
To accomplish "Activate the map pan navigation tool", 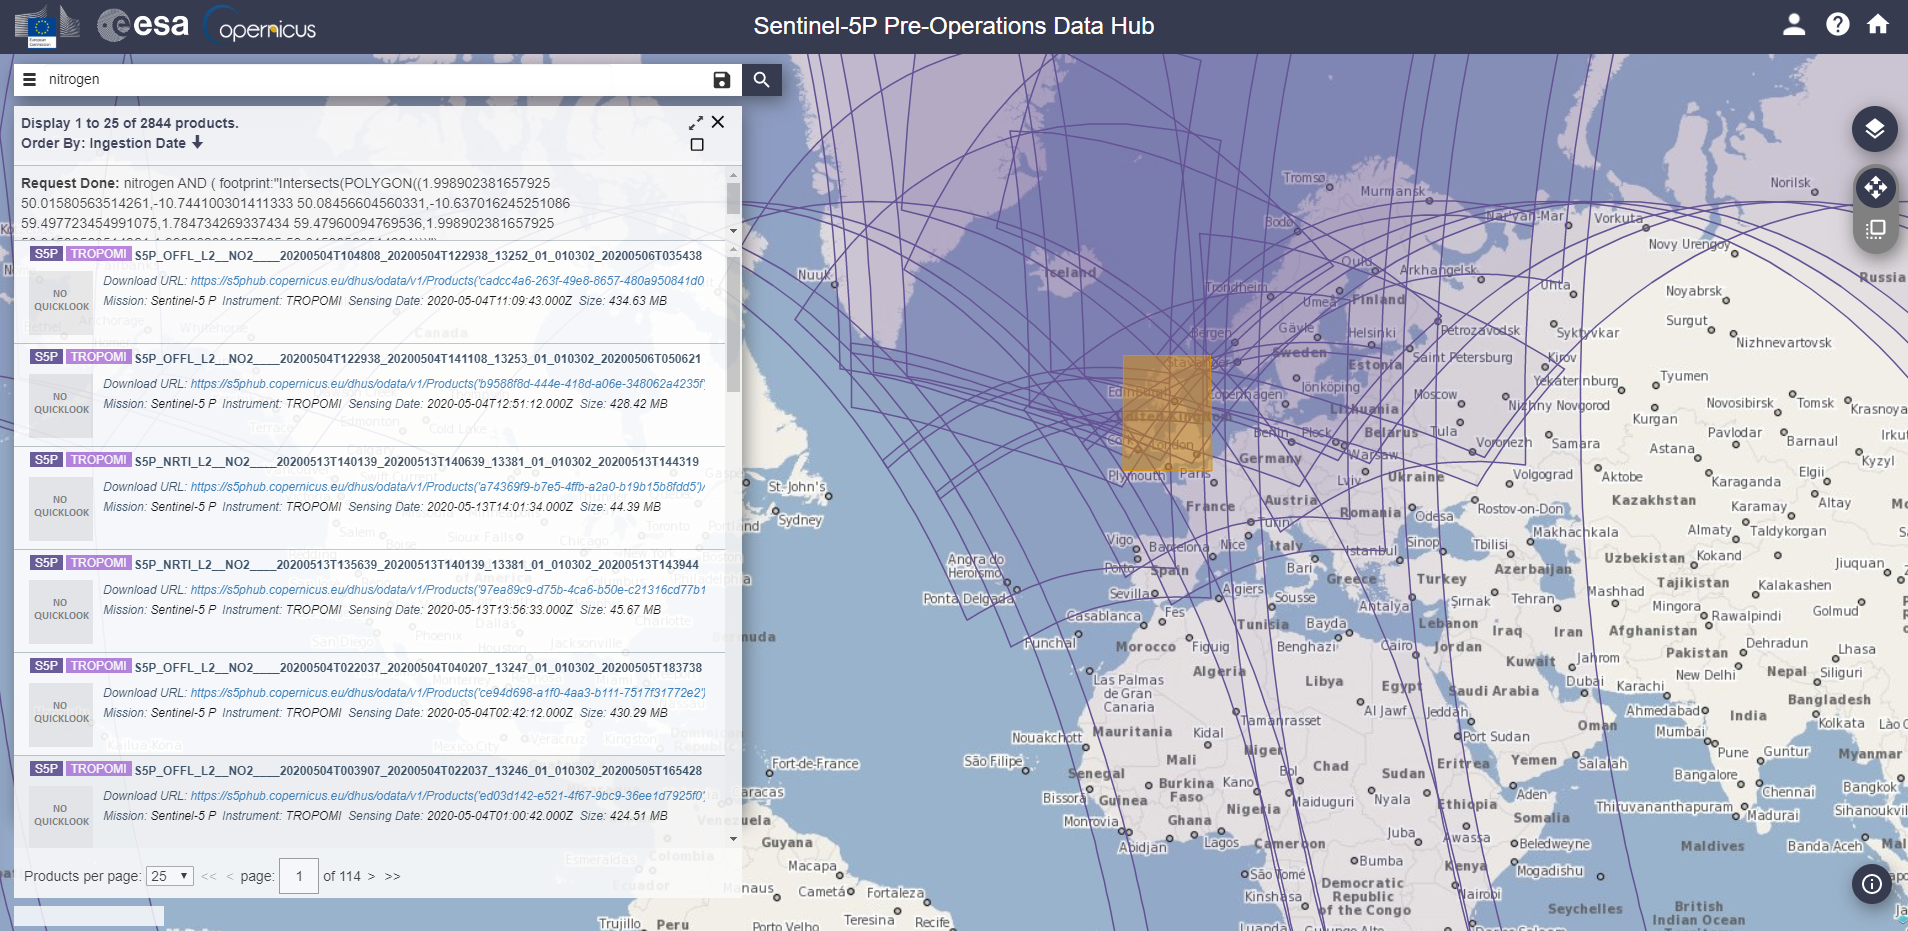I will click(1874, 187).
